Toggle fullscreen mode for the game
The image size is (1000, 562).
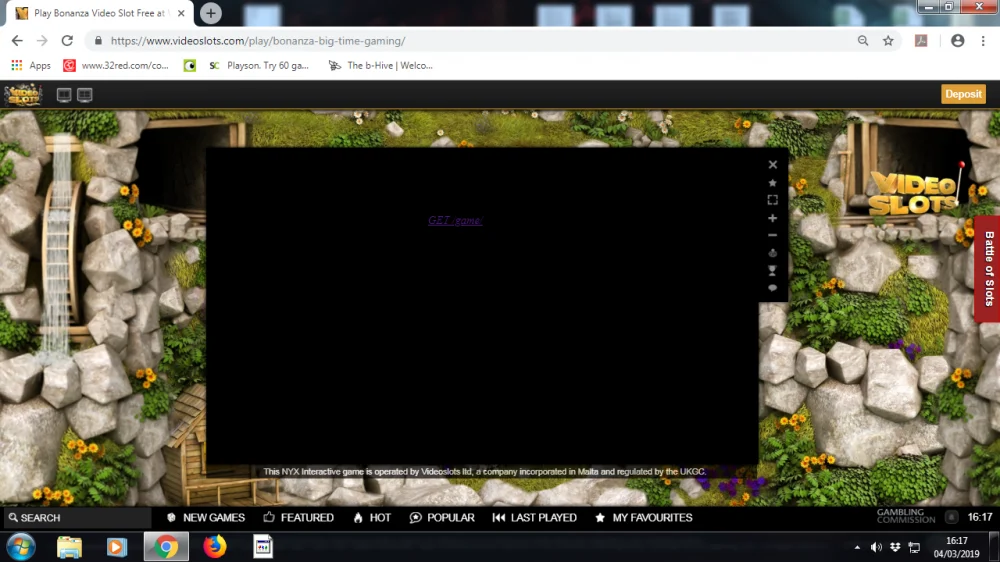pyautogui.click(x=772, y=200)
